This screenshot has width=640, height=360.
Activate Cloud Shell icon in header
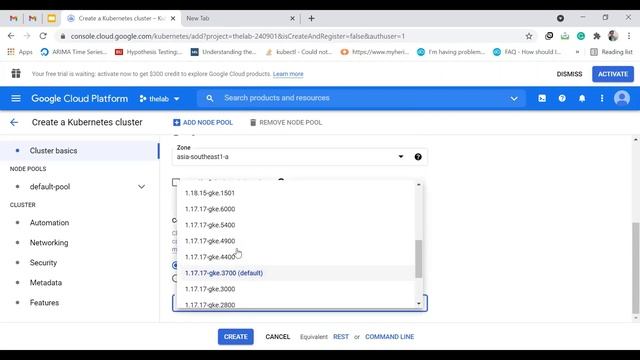(542, 98)
